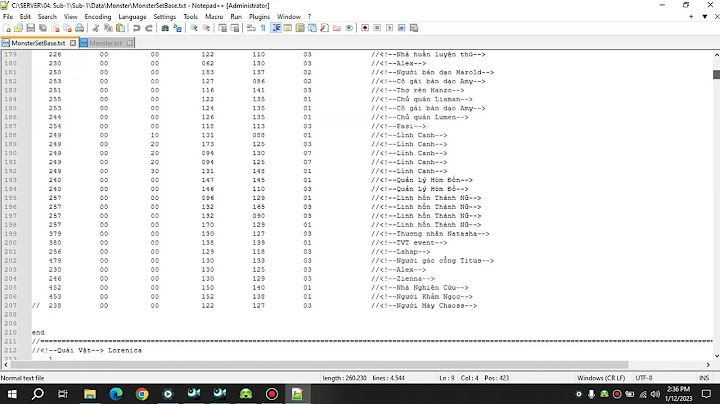Viewport: 720px width, 404px height.
Task: Open the Tools menu
Action: coord(191,17)
